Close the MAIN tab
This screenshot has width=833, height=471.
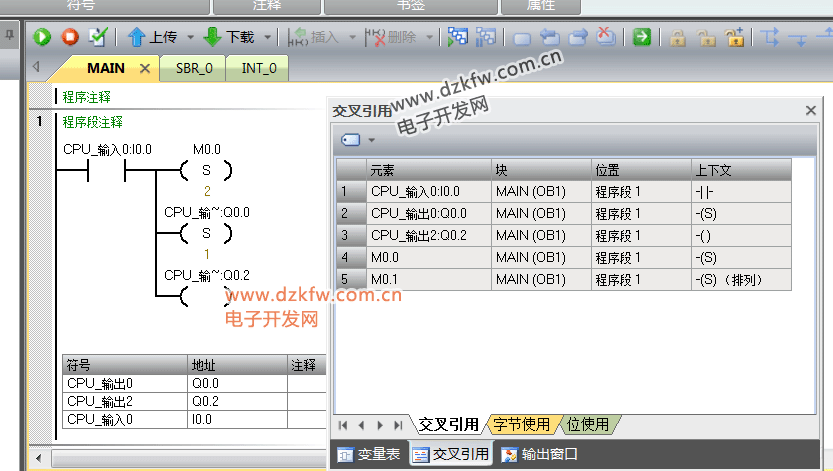click(144, 69)
